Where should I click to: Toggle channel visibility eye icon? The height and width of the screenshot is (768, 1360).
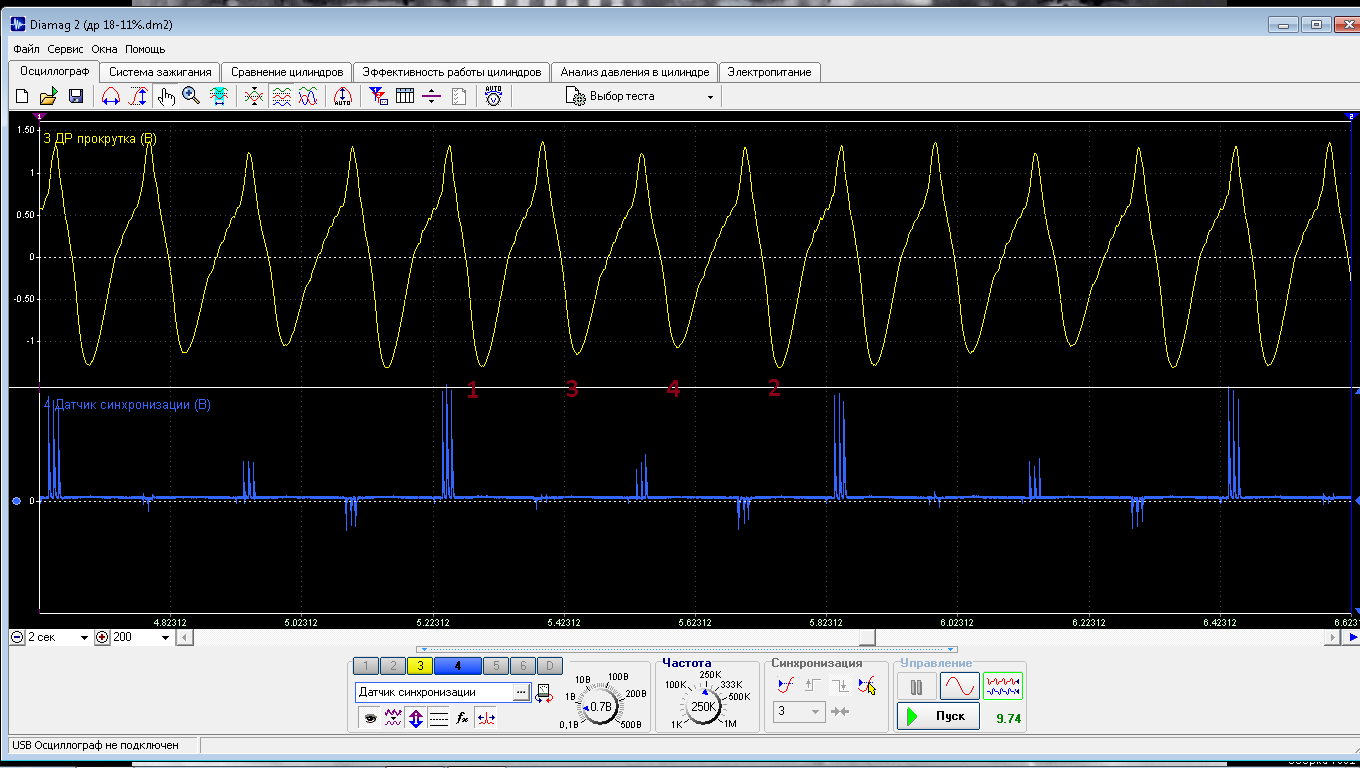point(370,717)
